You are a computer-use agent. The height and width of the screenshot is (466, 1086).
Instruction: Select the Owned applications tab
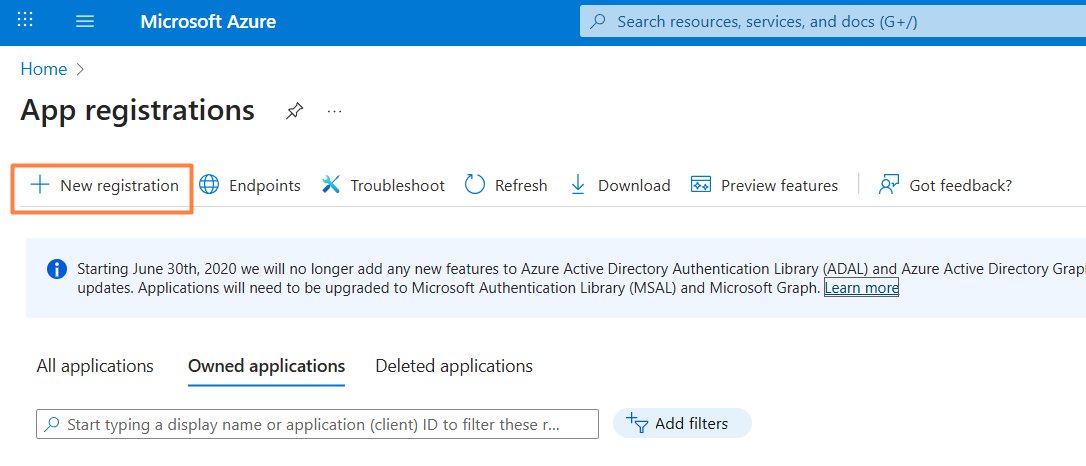tap(266, 366)
